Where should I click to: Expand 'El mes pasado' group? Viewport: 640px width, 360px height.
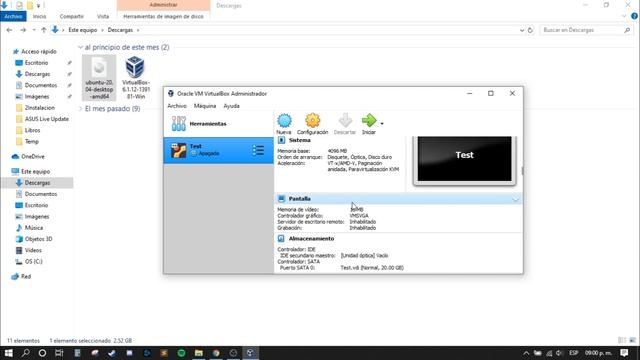point(80,109)
